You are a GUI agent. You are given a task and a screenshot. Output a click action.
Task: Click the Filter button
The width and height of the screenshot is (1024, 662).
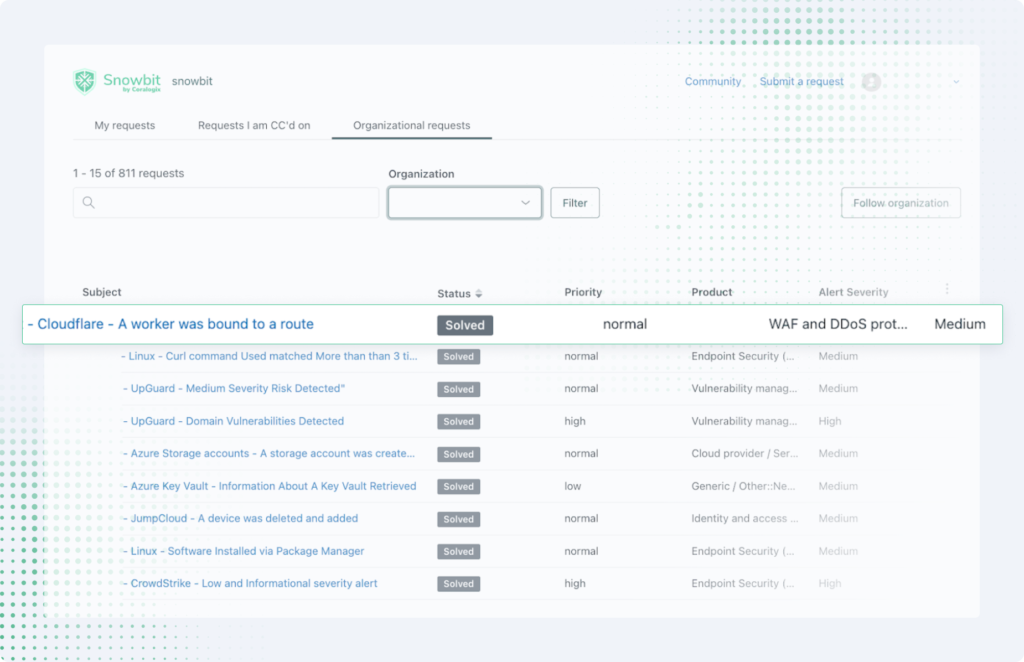point(575,202)
